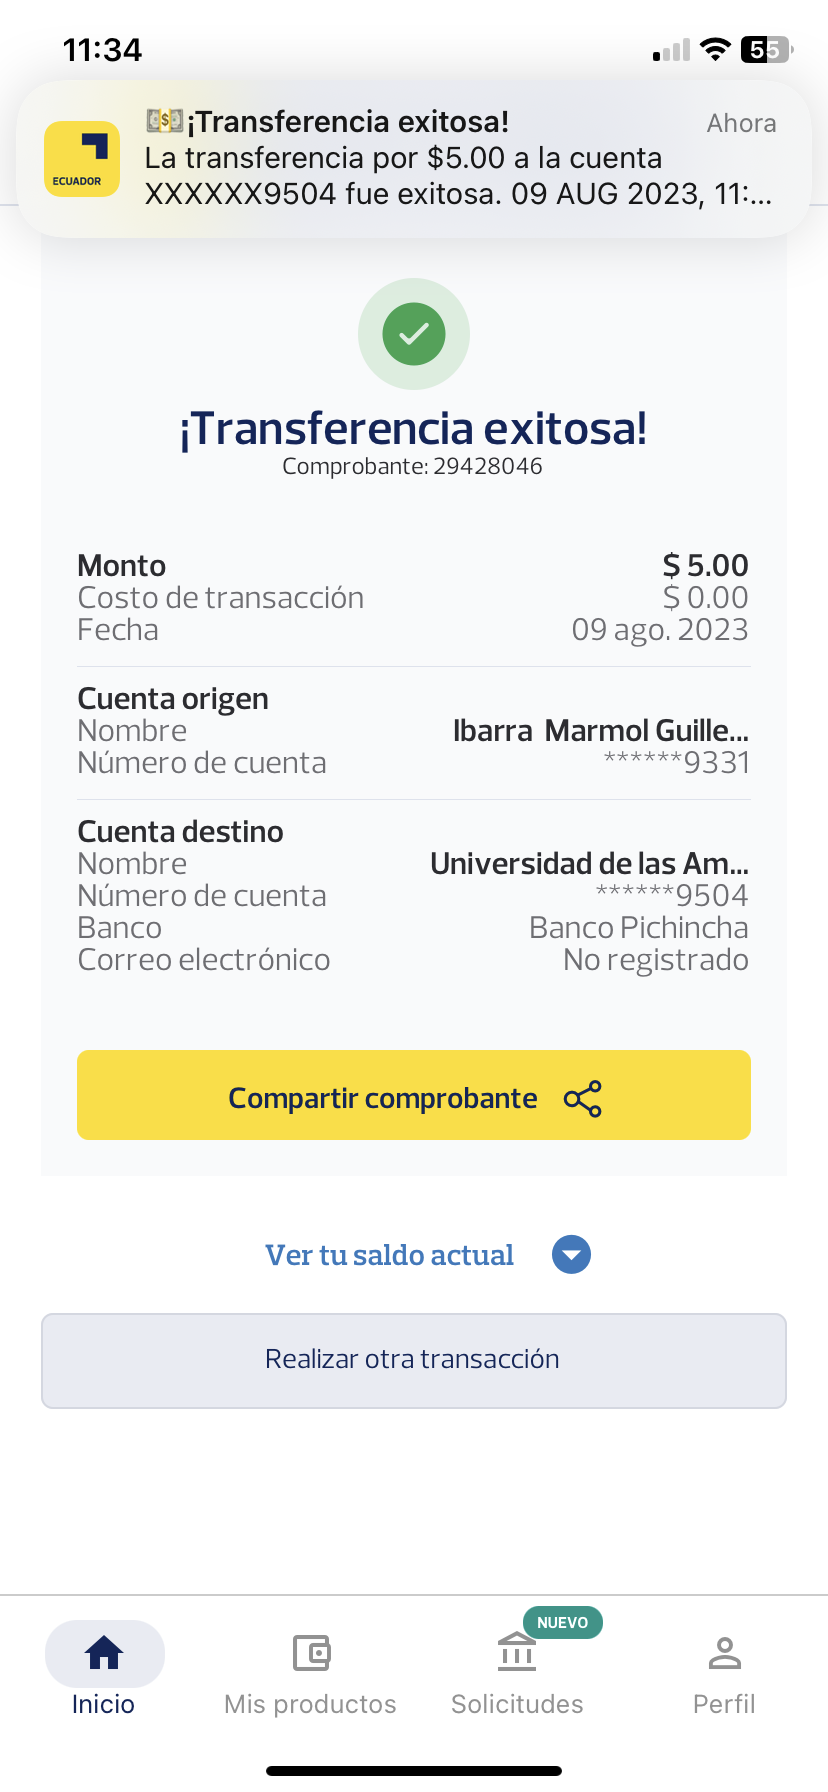This screenshot has height=1792, width=828.
Task: Tap the Inicio home icon
Action: 104,1654
